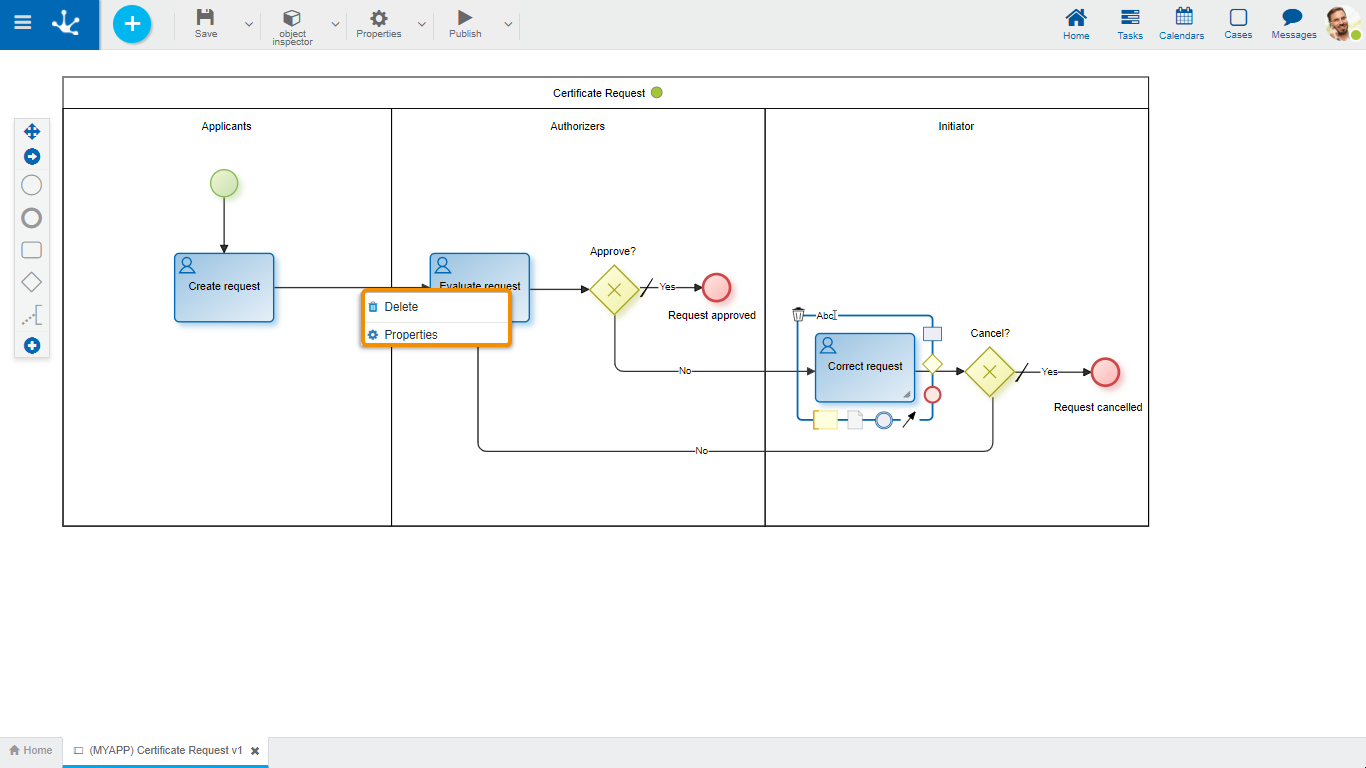Screen dimensions: 1366x768
Task: Close the Certificate Request v1 tab
Action: 255,750
